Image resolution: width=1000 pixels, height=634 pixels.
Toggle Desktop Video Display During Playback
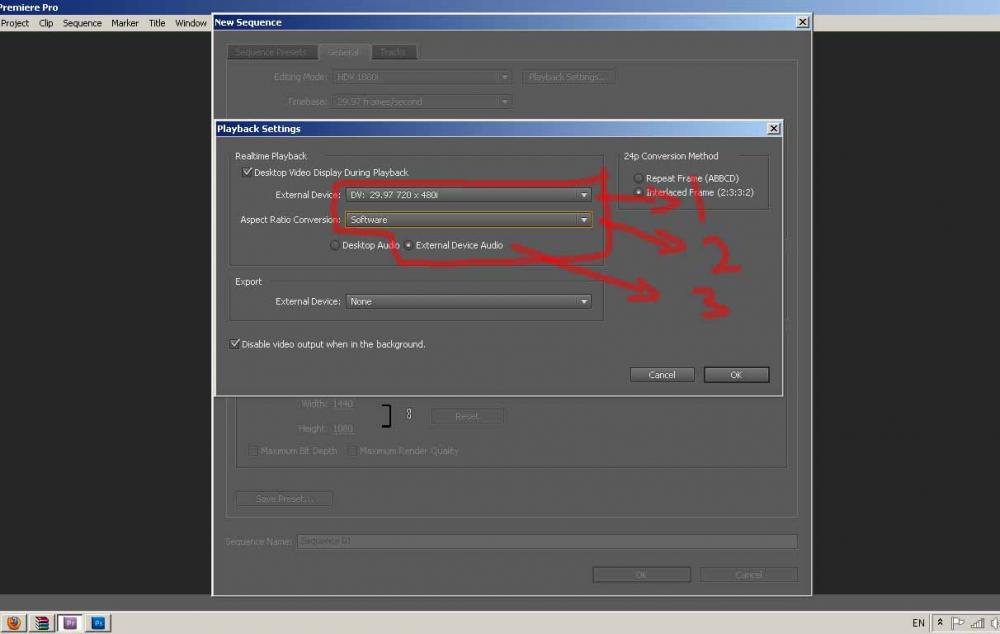click(x=247, y=172)
